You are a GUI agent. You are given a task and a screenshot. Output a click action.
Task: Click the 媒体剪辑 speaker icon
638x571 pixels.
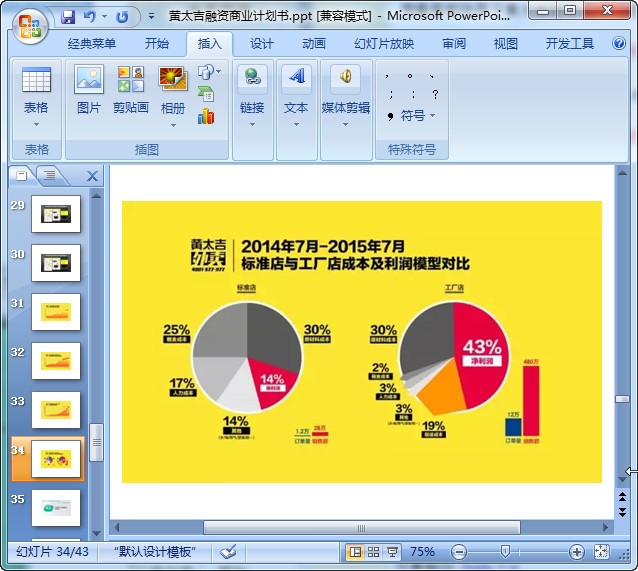345,76
